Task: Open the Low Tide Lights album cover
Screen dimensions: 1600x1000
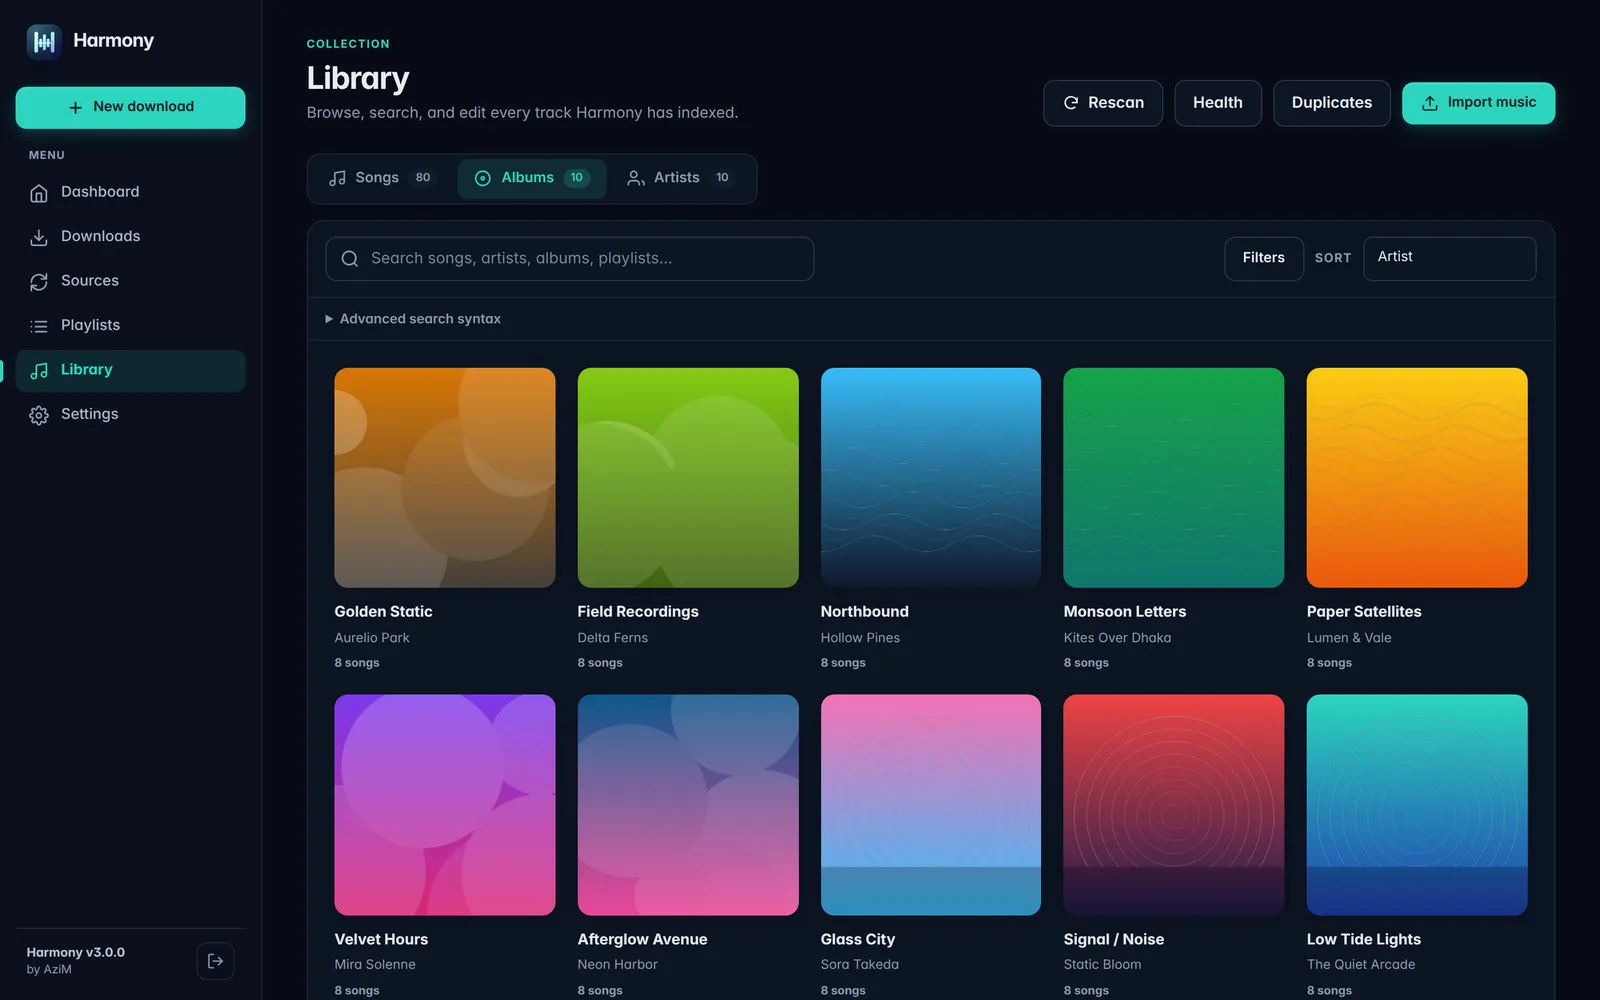Action: (x=1417, y=805)
